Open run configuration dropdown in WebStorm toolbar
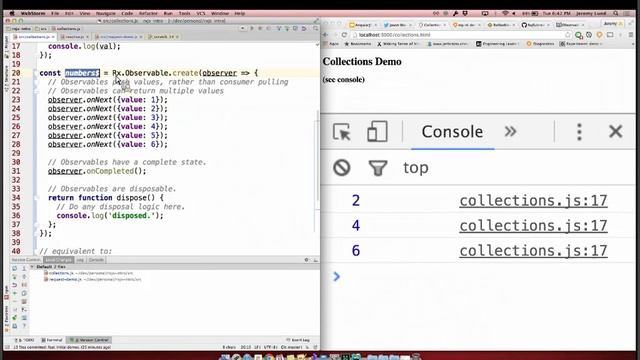This screenshot has width=640, height=360. (x=242, y=29)
